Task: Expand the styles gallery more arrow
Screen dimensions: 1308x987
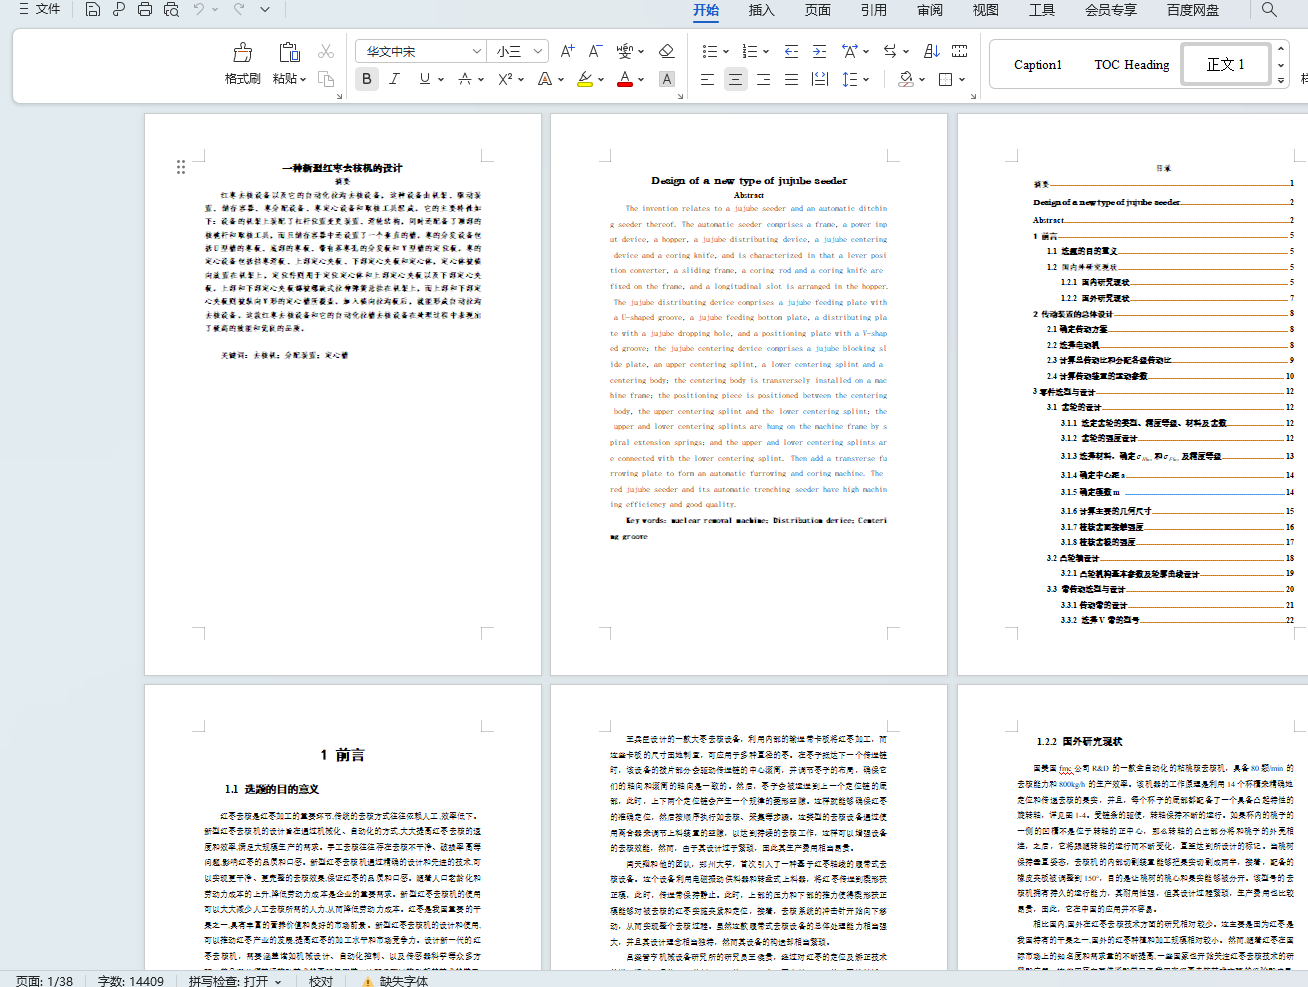Action: 1281,80
